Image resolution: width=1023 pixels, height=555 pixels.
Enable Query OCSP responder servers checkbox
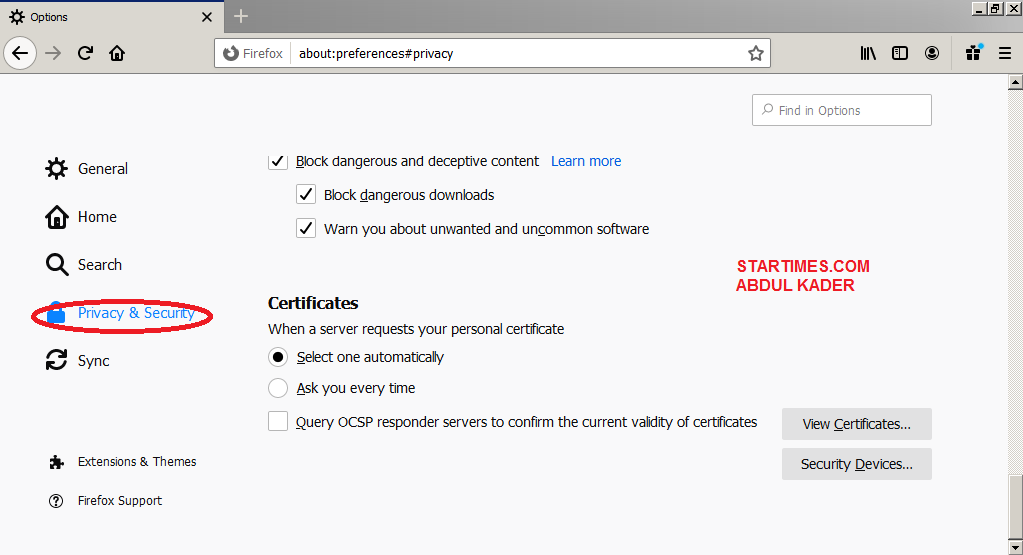pyautogui.click(x=278, y=422)
